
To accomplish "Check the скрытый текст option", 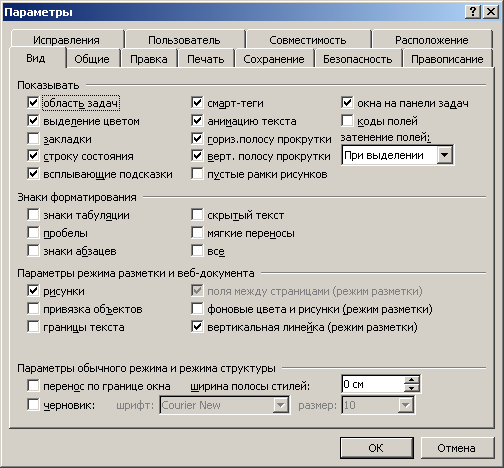I will (197, 214).
